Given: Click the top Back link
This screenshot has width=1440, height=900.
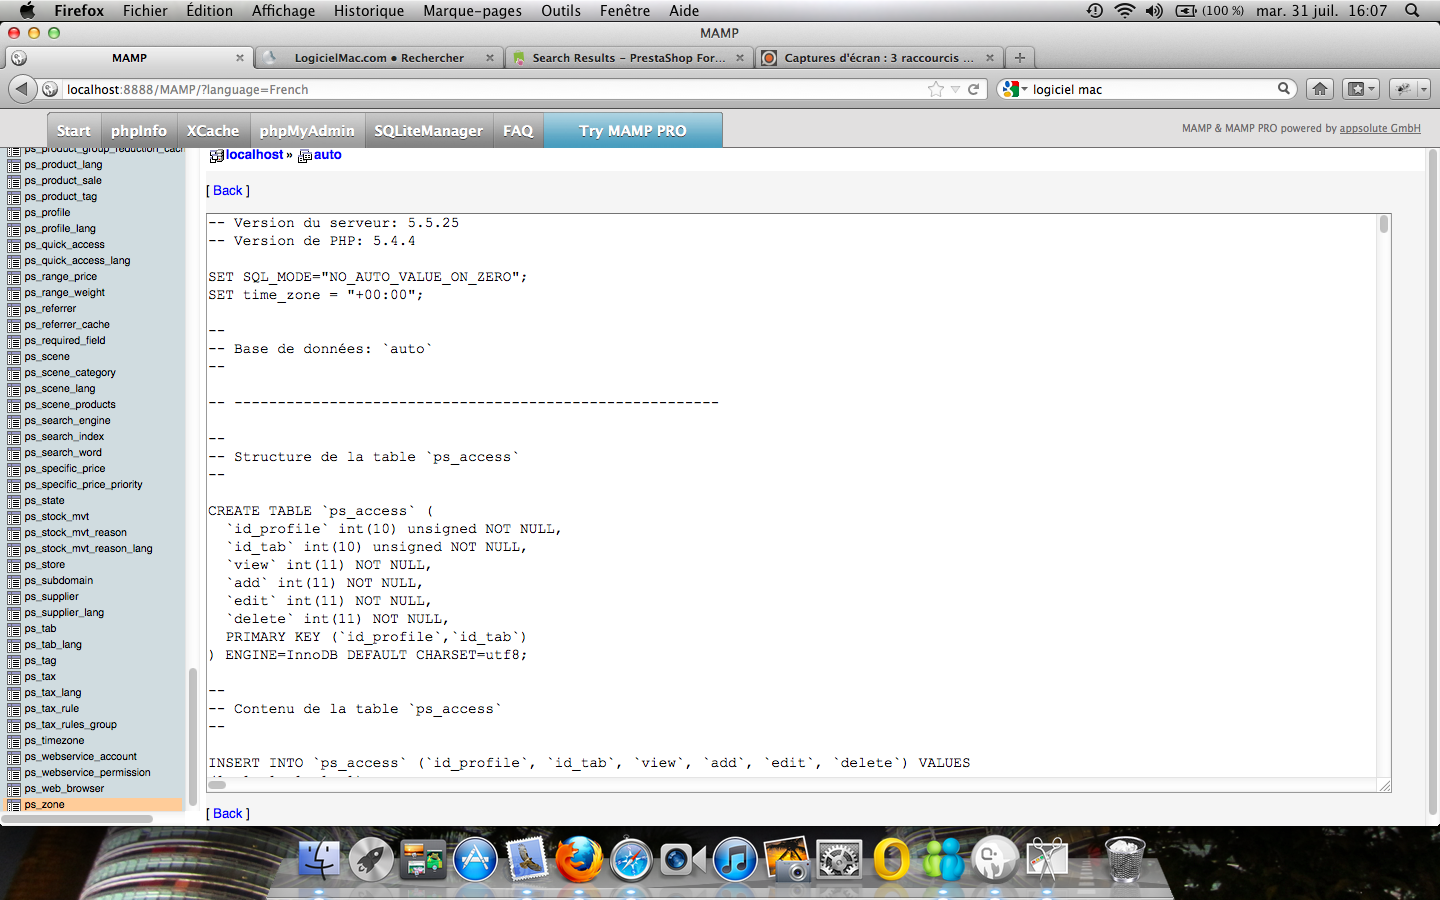Looking at the screenshot, I should coord(228,190).
